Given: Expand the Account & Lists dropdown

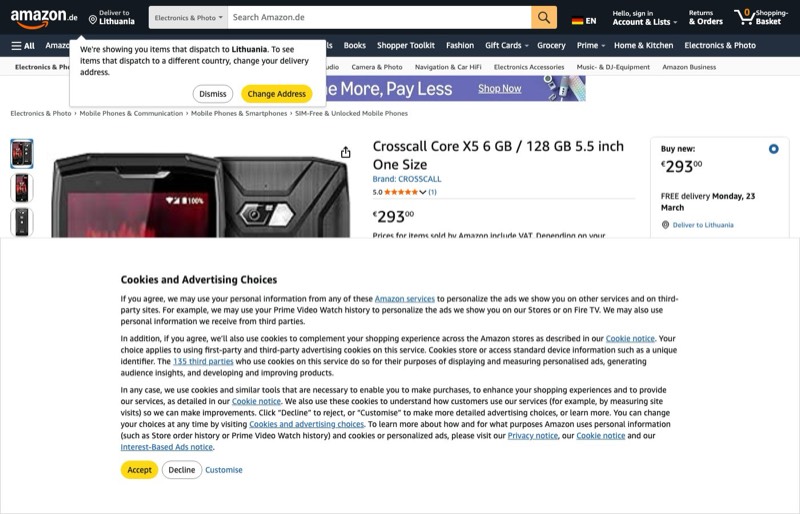Looking at the screenshot, I should pyautogui.click(x=645, y=22).
